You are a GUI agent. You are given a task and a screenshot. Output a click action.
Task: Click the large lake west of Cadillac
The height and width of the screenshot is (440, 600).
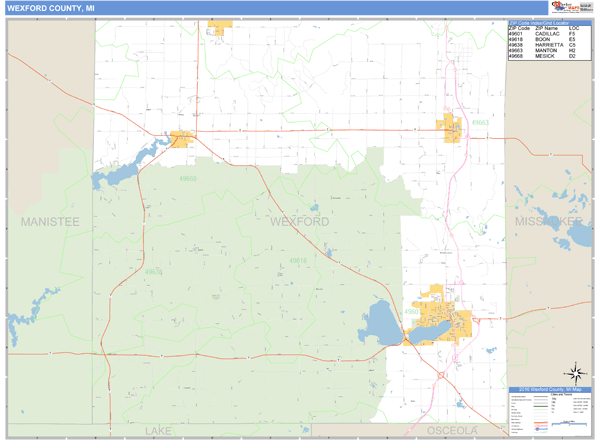pos(384,324)
